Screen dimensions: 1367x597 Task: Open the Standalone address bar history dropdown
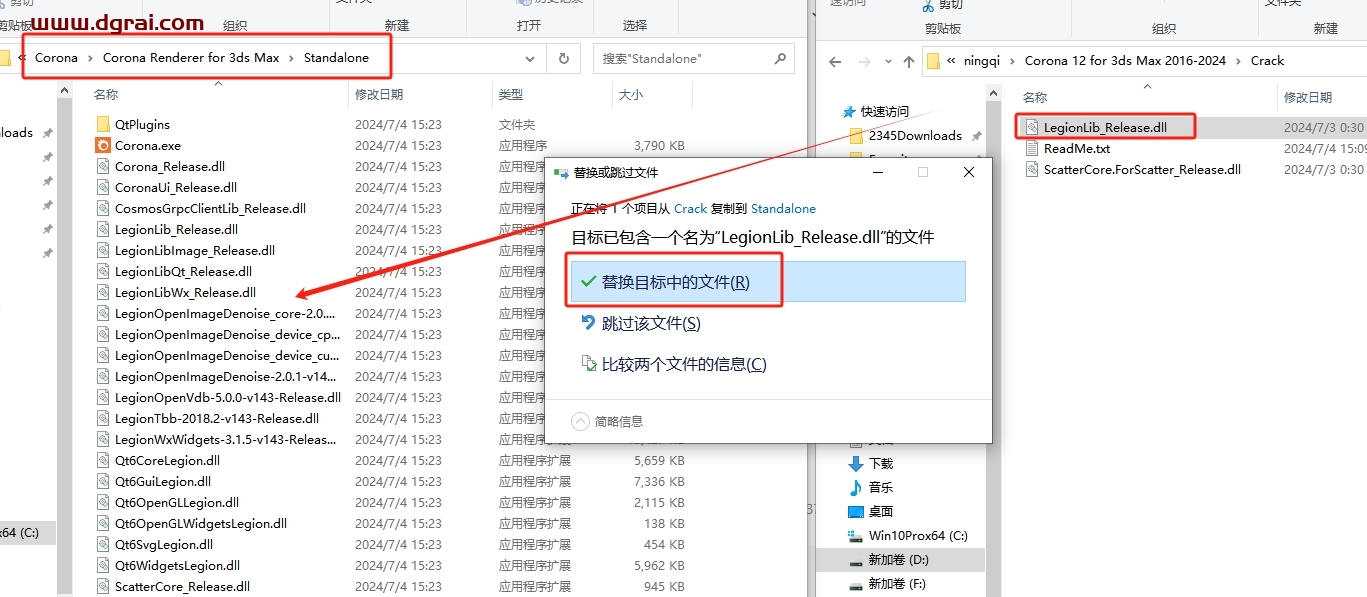tap(530, 59)
